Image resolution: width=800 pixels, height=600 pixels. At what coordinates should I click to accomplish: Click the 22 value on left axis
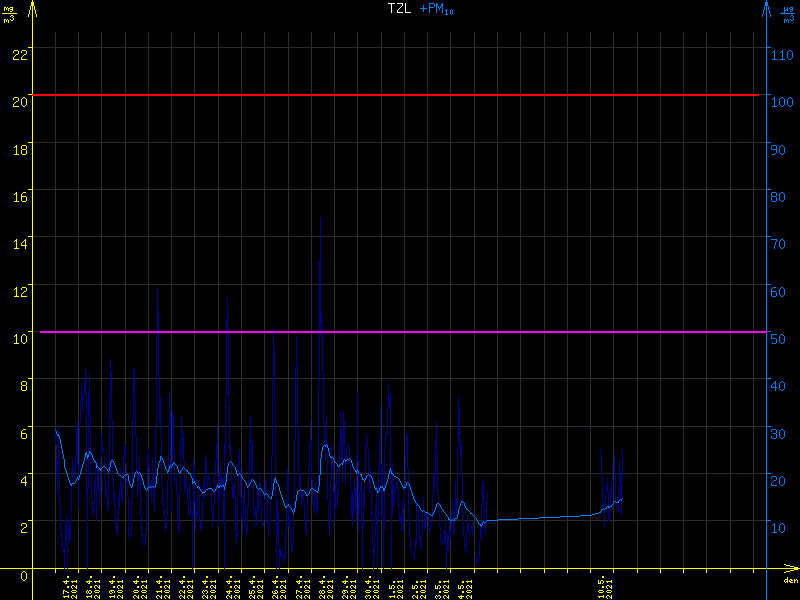coord(19,54)
